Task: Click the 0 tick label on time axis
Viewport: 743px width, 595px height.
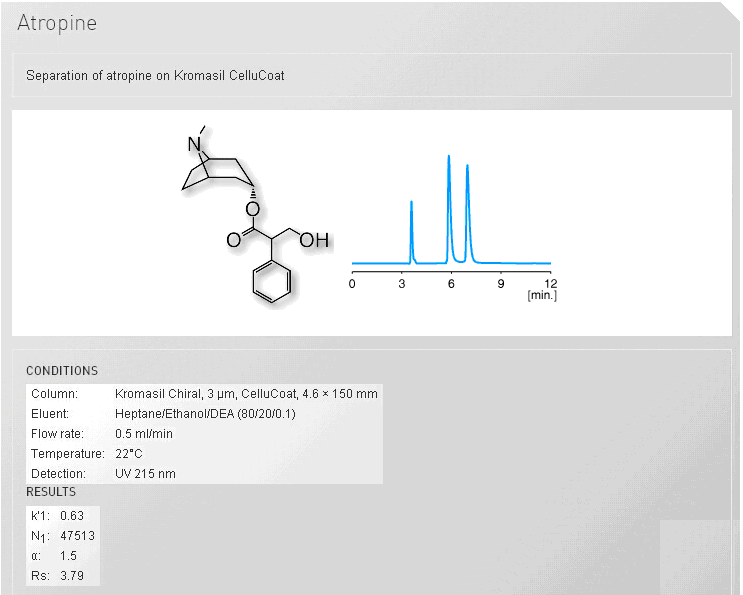Action: tap(352, 284)
